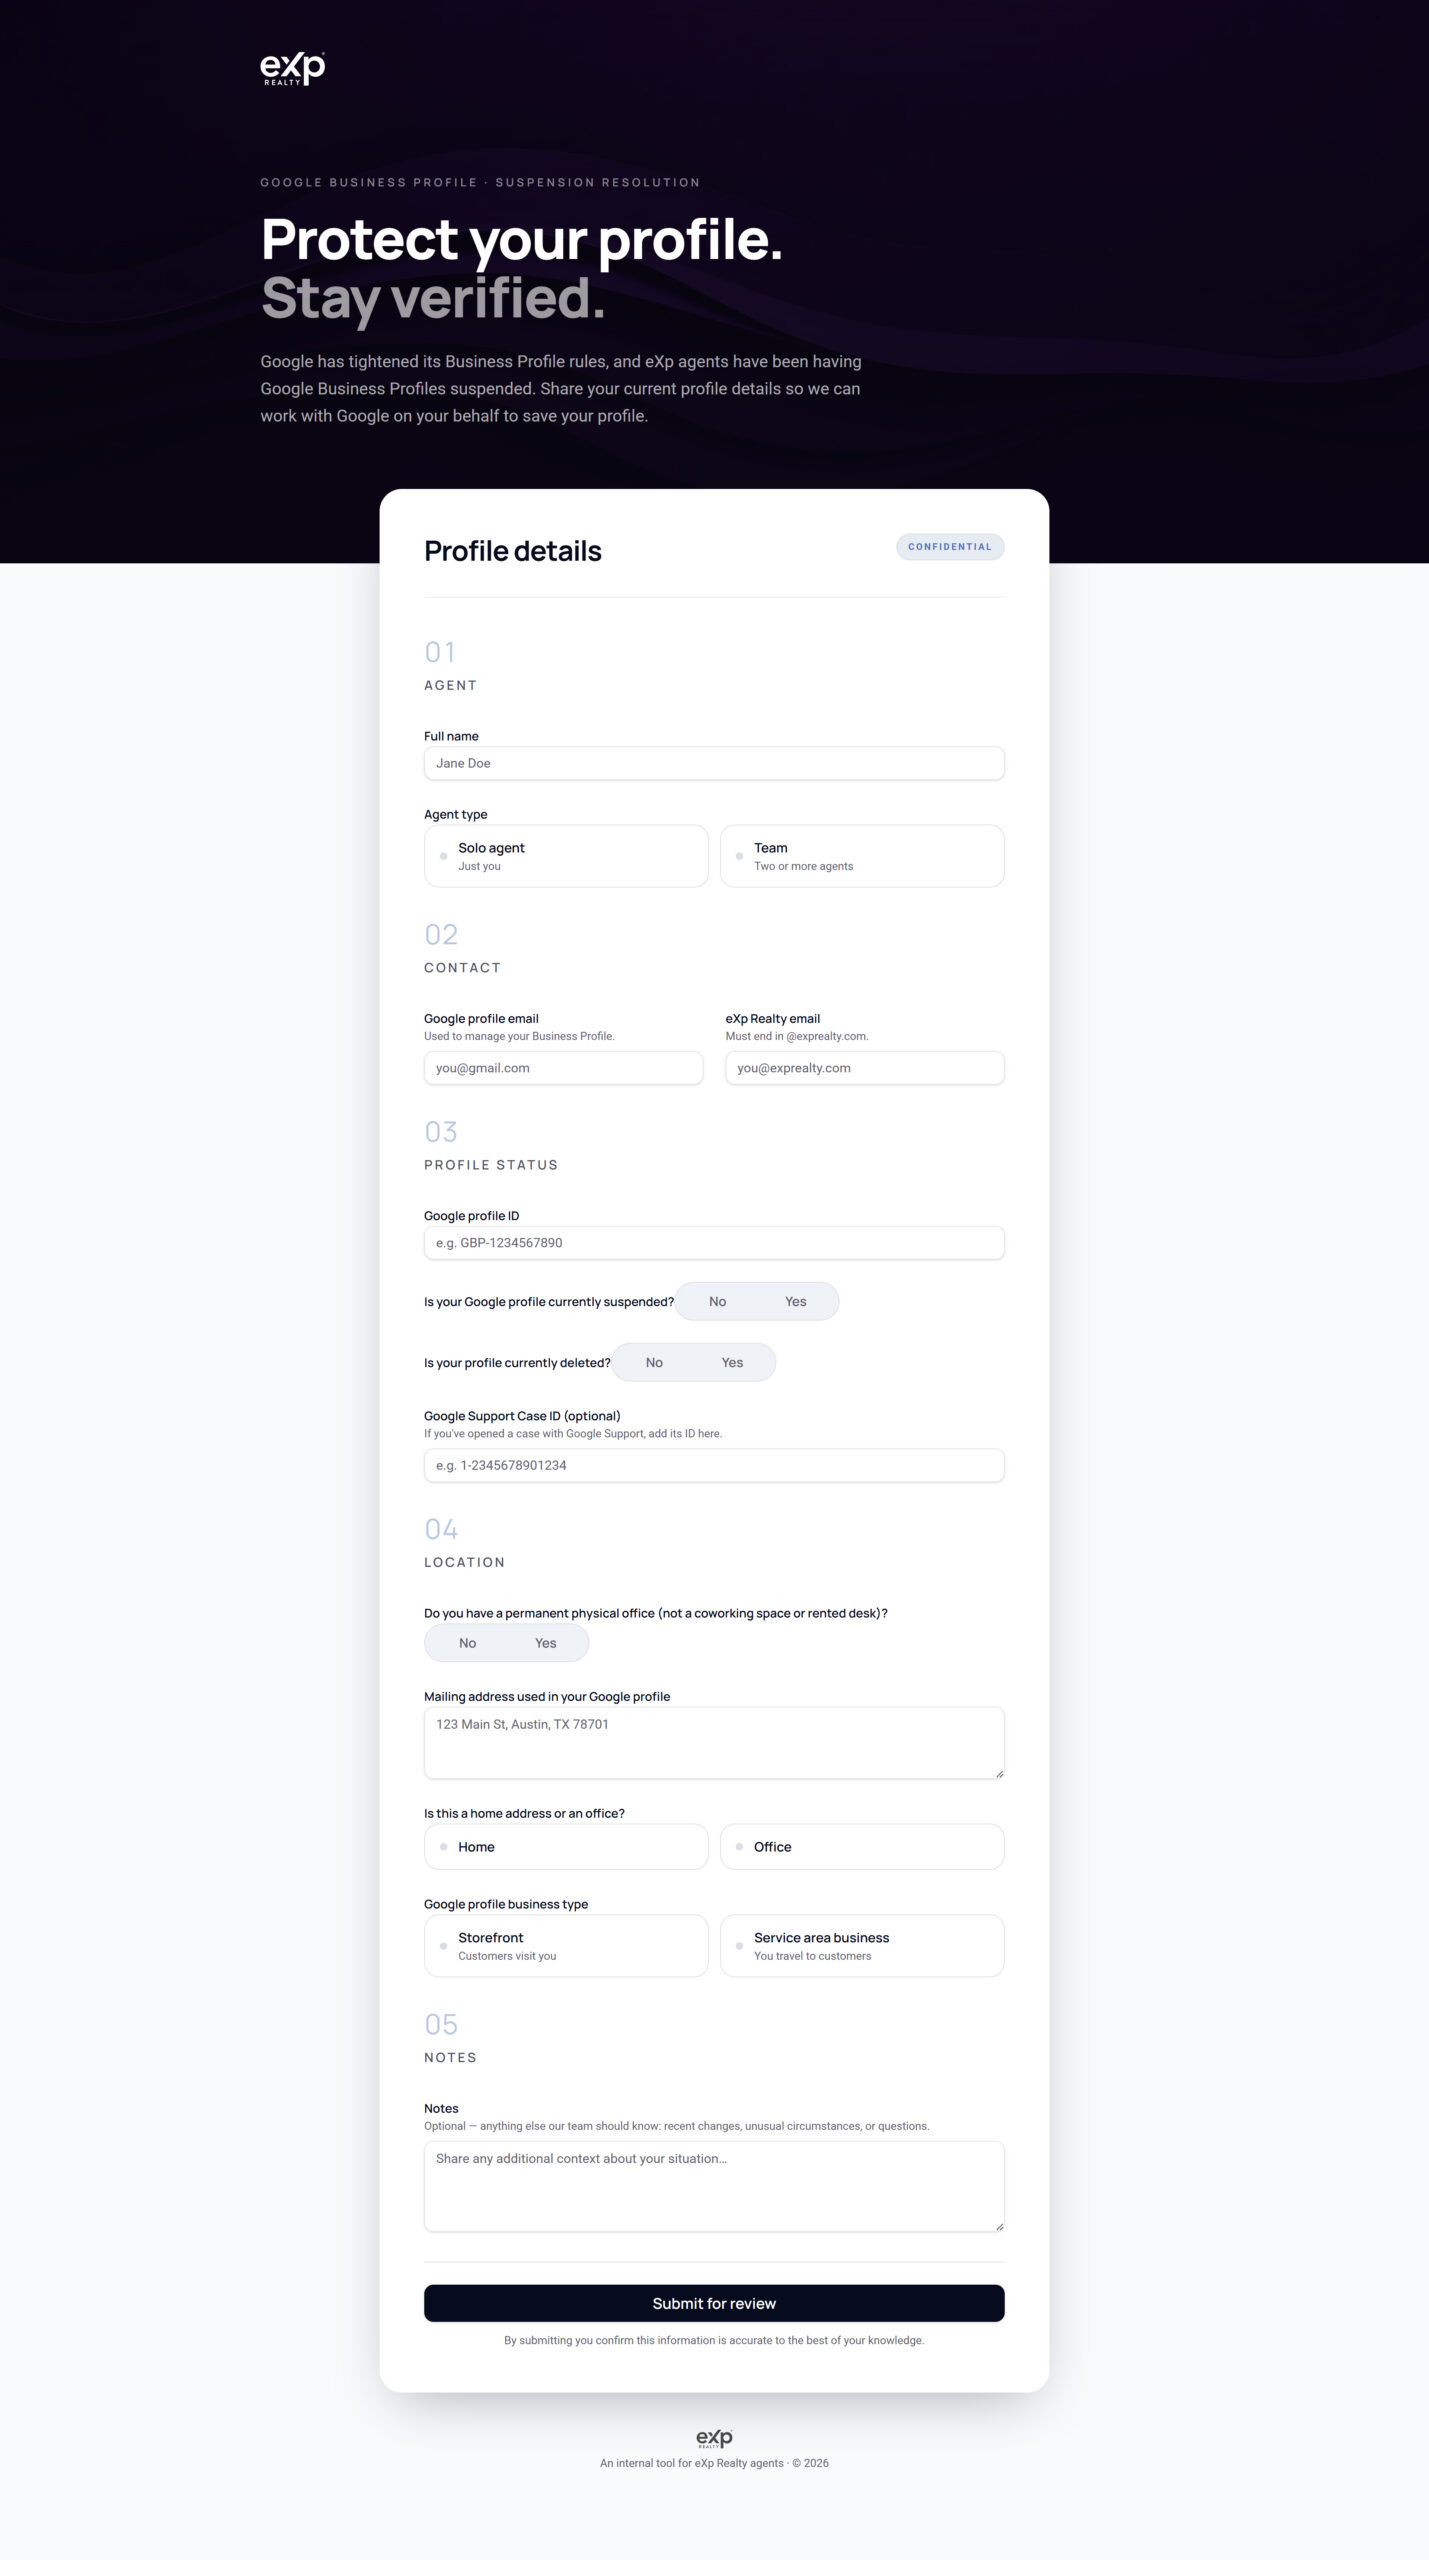Mark profile currently deleted as Yes

733,1362
